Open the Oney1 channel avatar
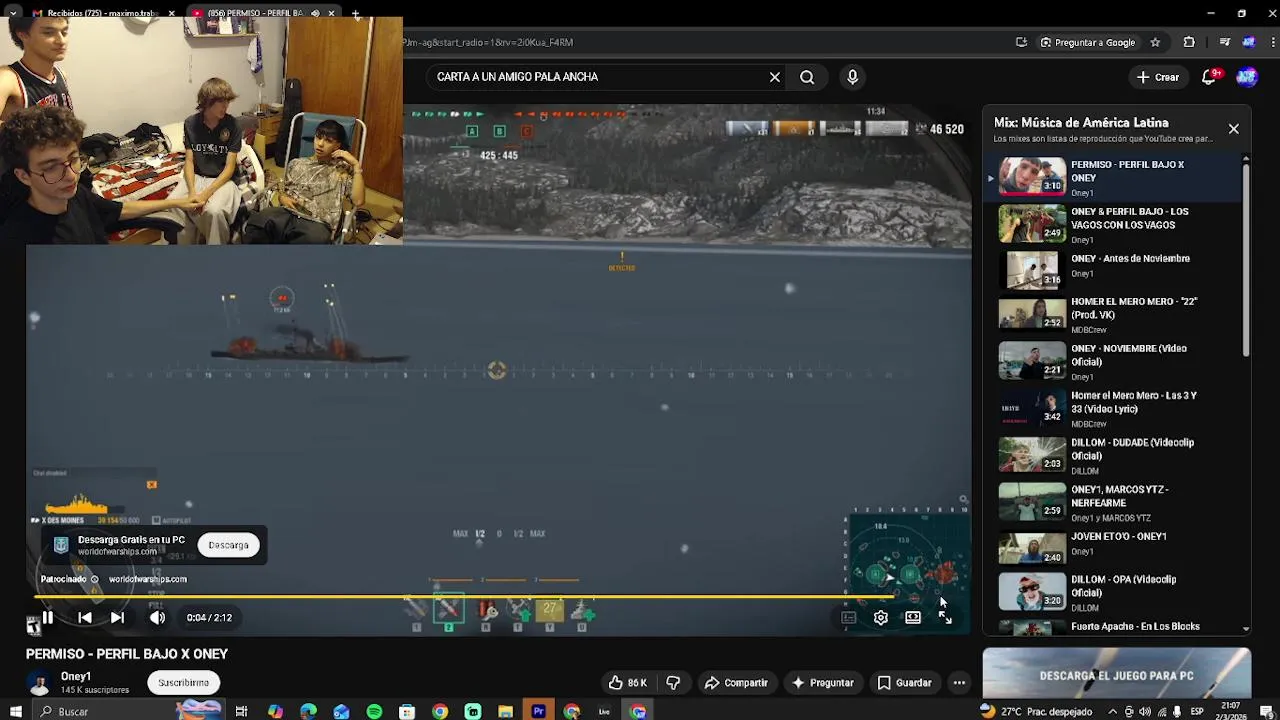Viewport: 1280px width, 720px height. (39, 683)
